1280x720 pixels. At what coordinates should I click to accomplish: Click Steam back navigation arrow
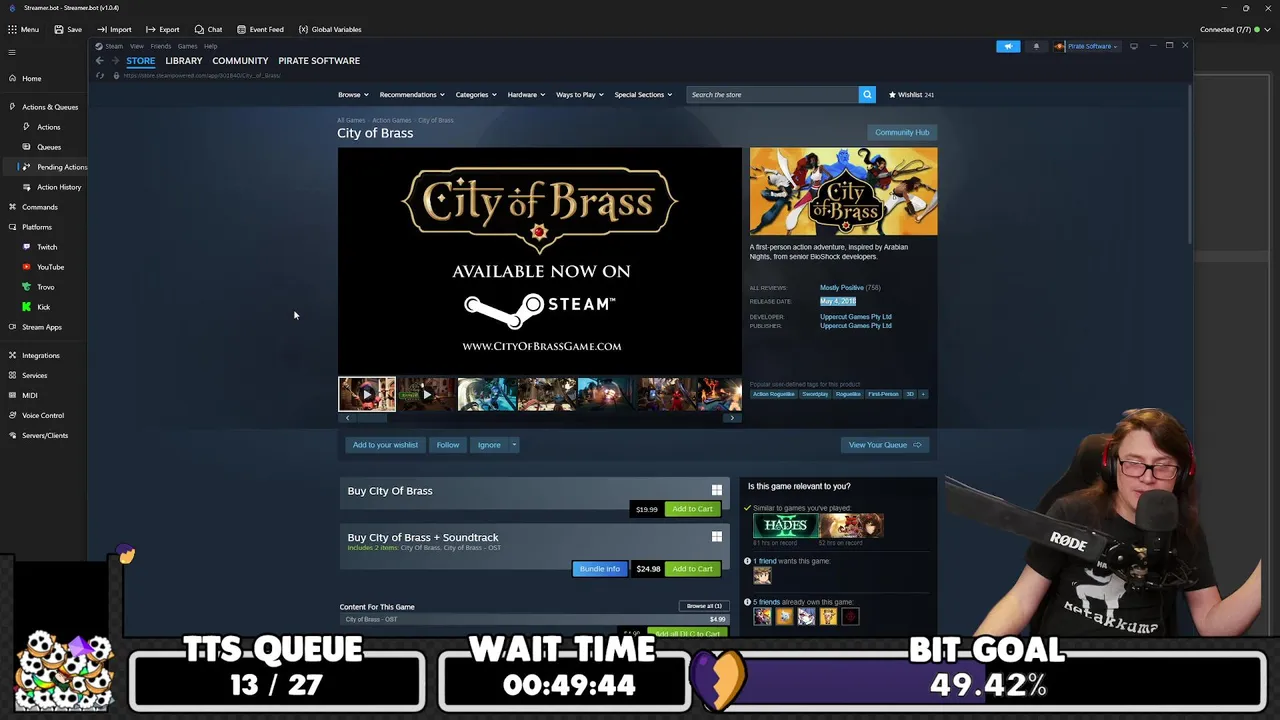99,61
